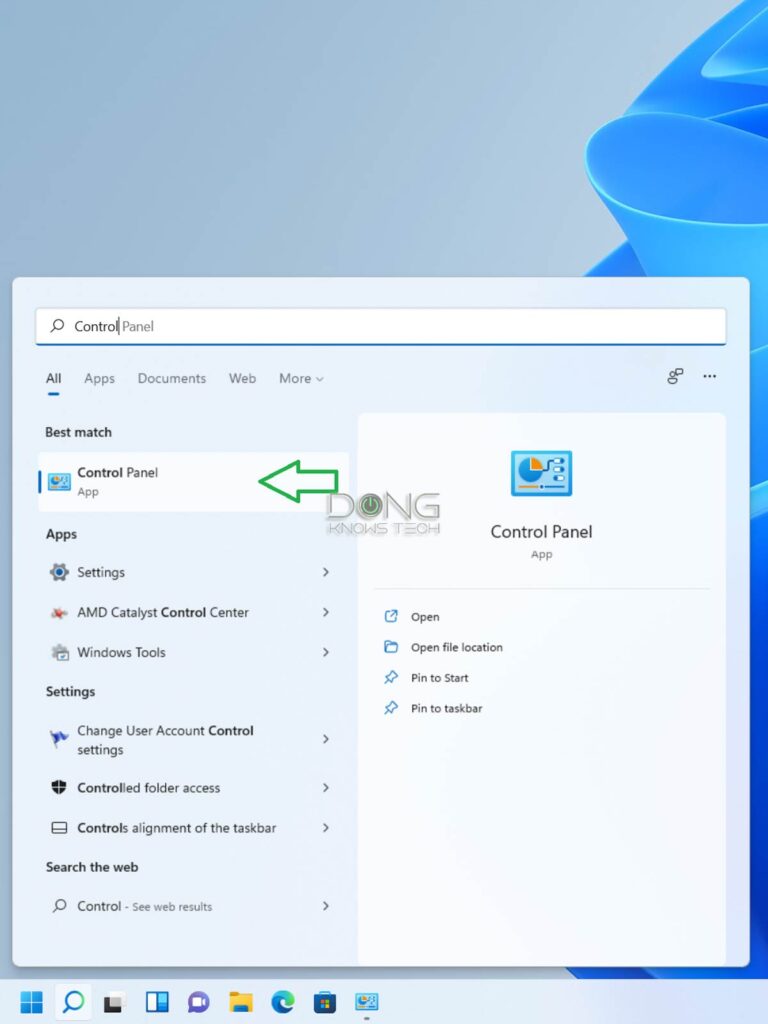Open the Start menu Windows logo

(x=31, y=1001)
